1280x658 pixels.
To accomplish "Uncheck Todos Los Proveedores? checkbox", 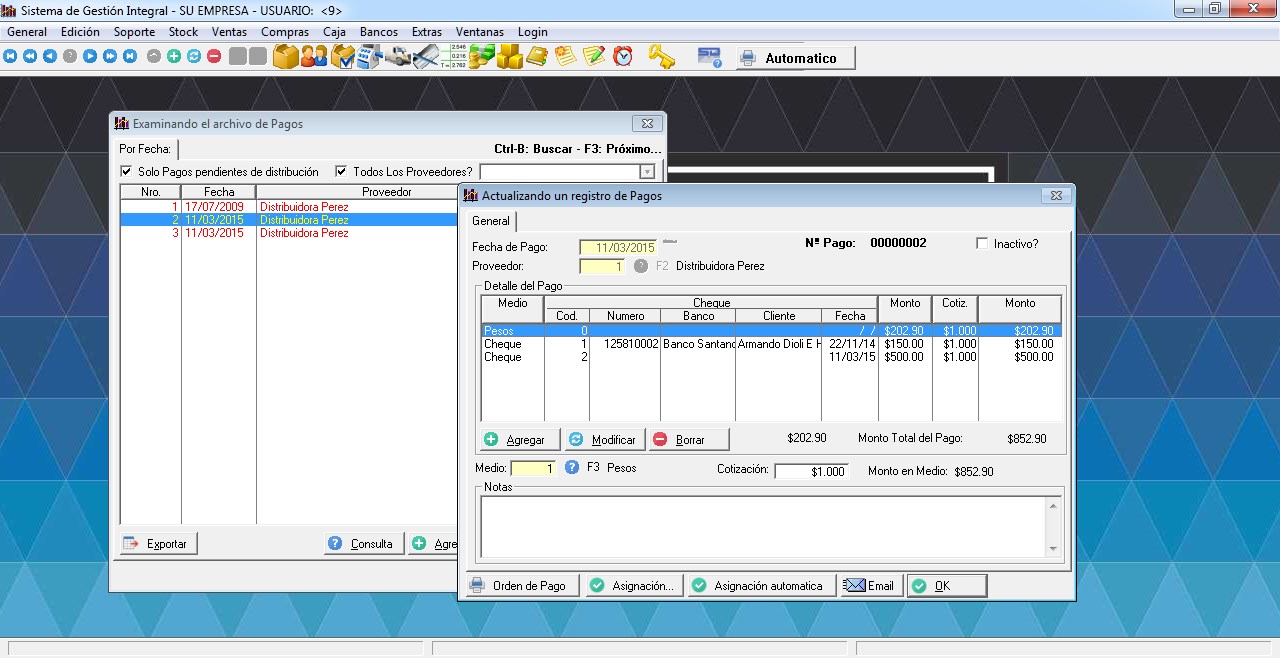I will (x=342, y=172).
